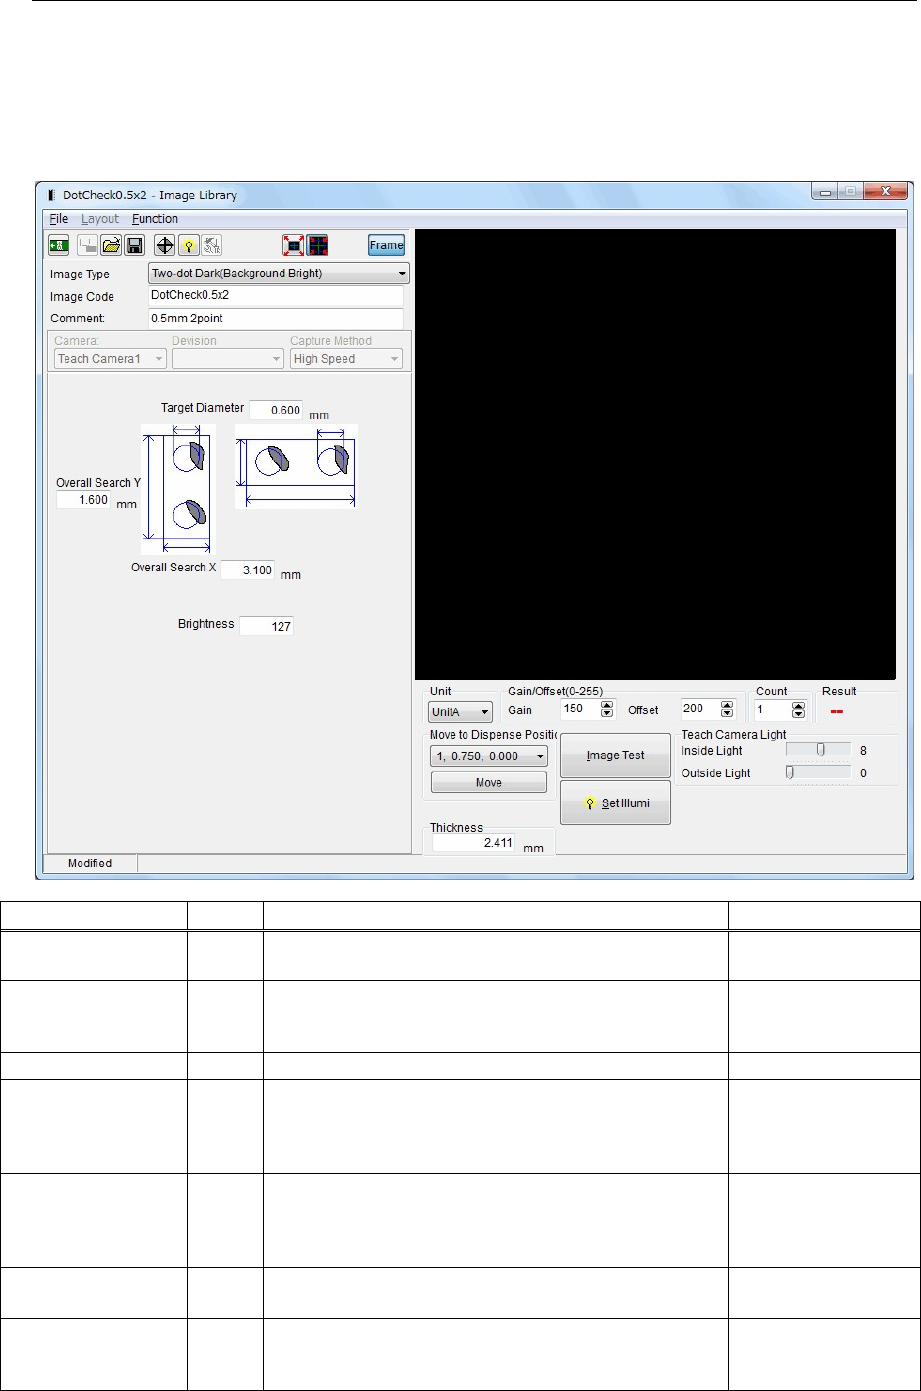Open the Function menu
Viewport: 921px width, 1391px height.
[x=155, y=218]
